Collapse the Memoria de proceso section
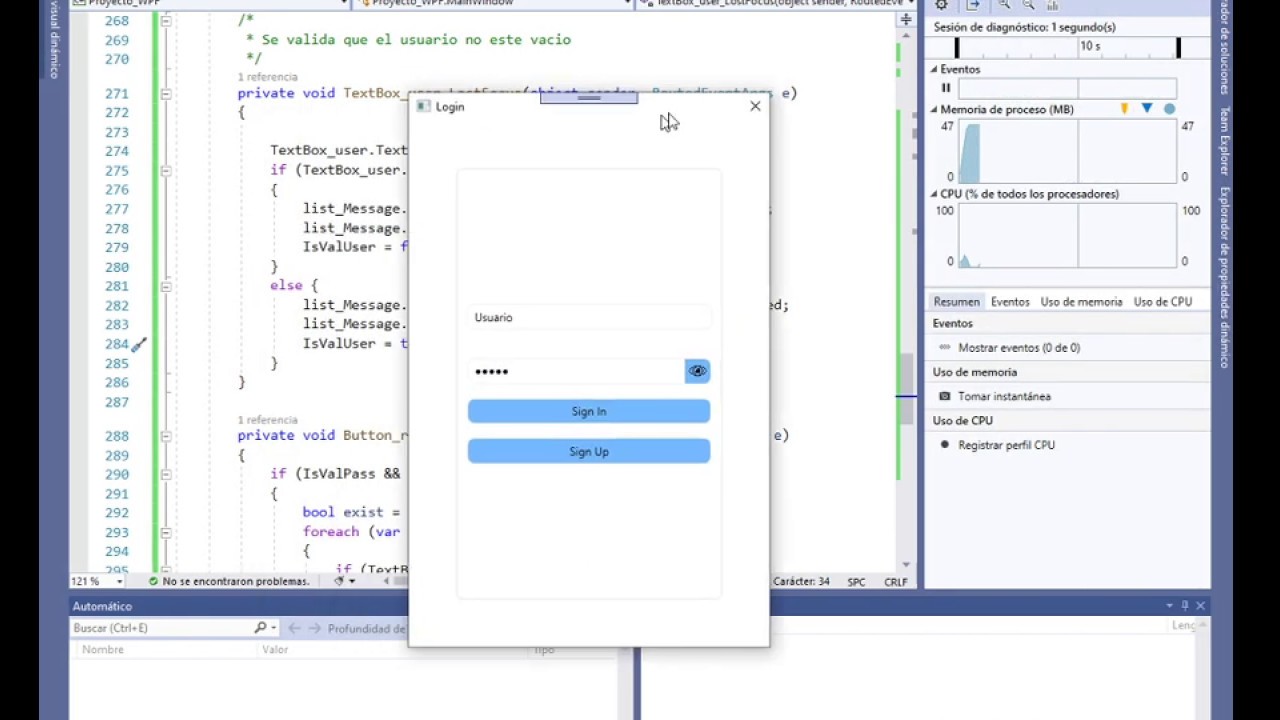Screen dimensions: 1280x720 coord(934,109)
